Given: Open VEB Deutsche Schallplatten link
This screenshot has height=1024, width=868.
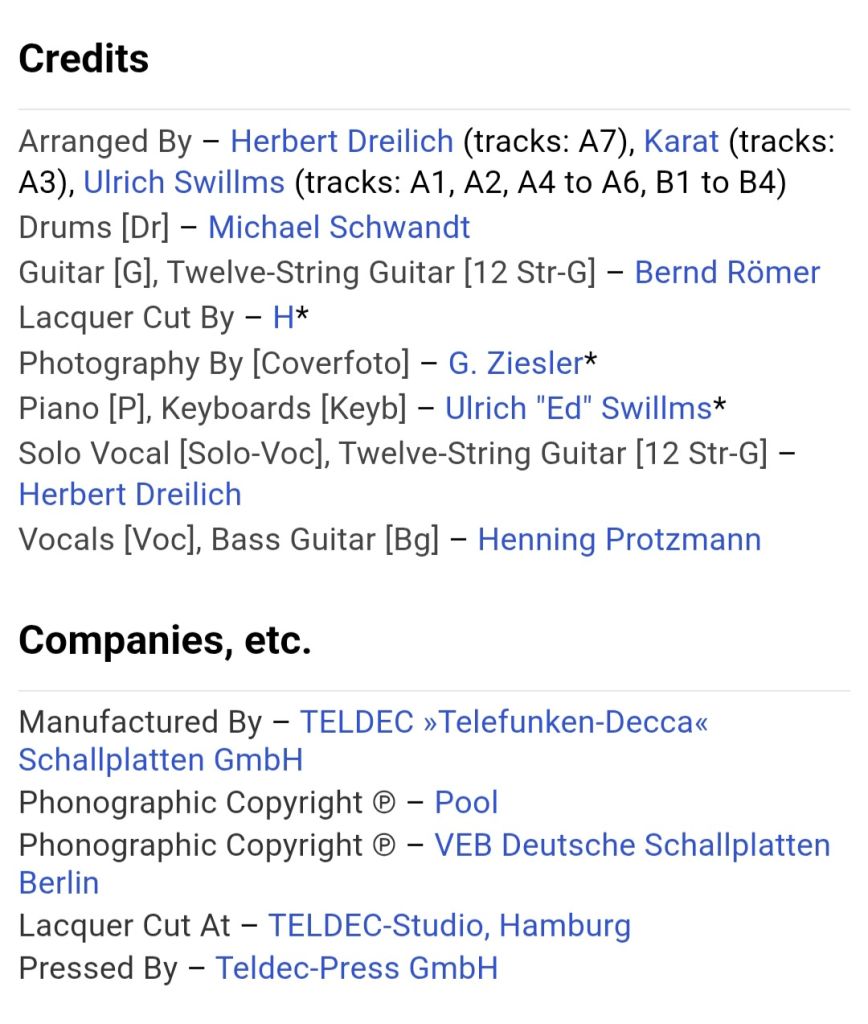Looking at the screenshot, I should point(632,845).
